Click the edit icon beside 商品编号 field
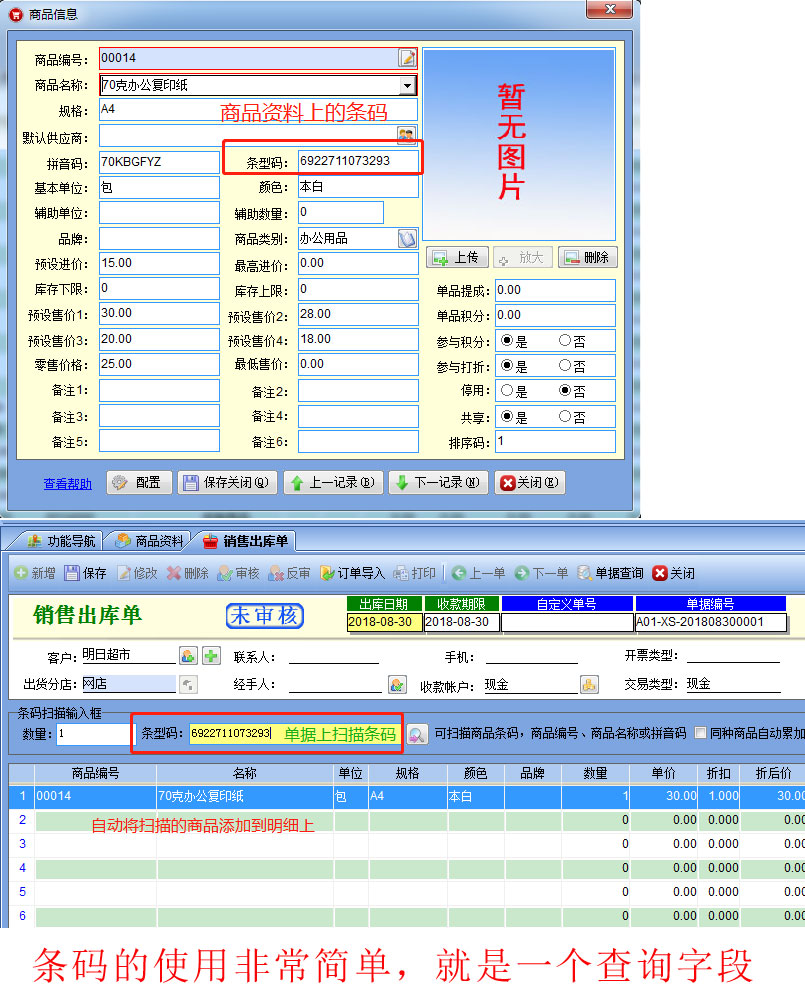The width and height of the screenshot is (805, 1000). pos(407,58)
